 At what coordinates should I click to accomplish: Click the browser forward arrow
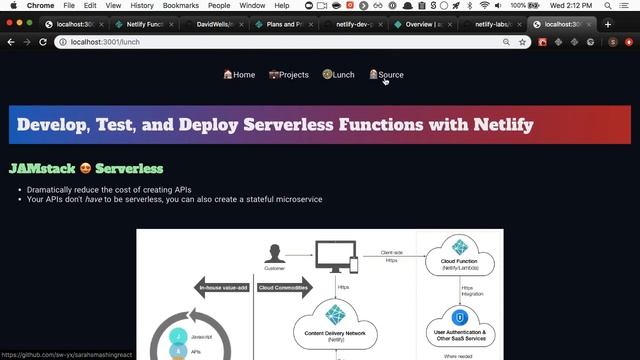coord(27,42)
